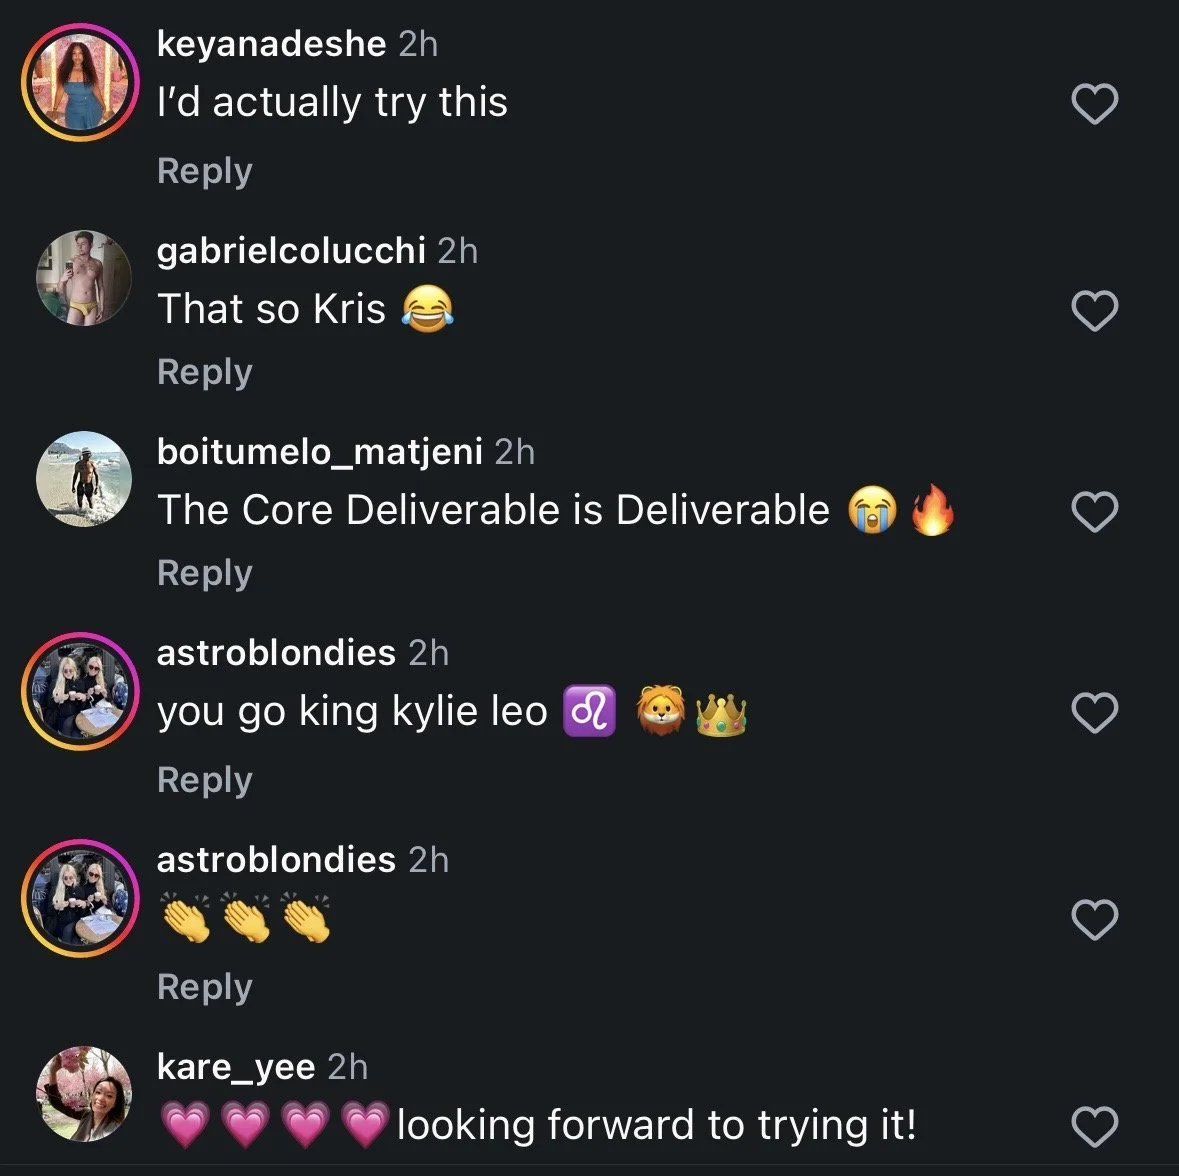1179x1176 pixels.
Task: Like gabrielcolucchi's "That so Kris" comment
Action: coord(1094,311)
